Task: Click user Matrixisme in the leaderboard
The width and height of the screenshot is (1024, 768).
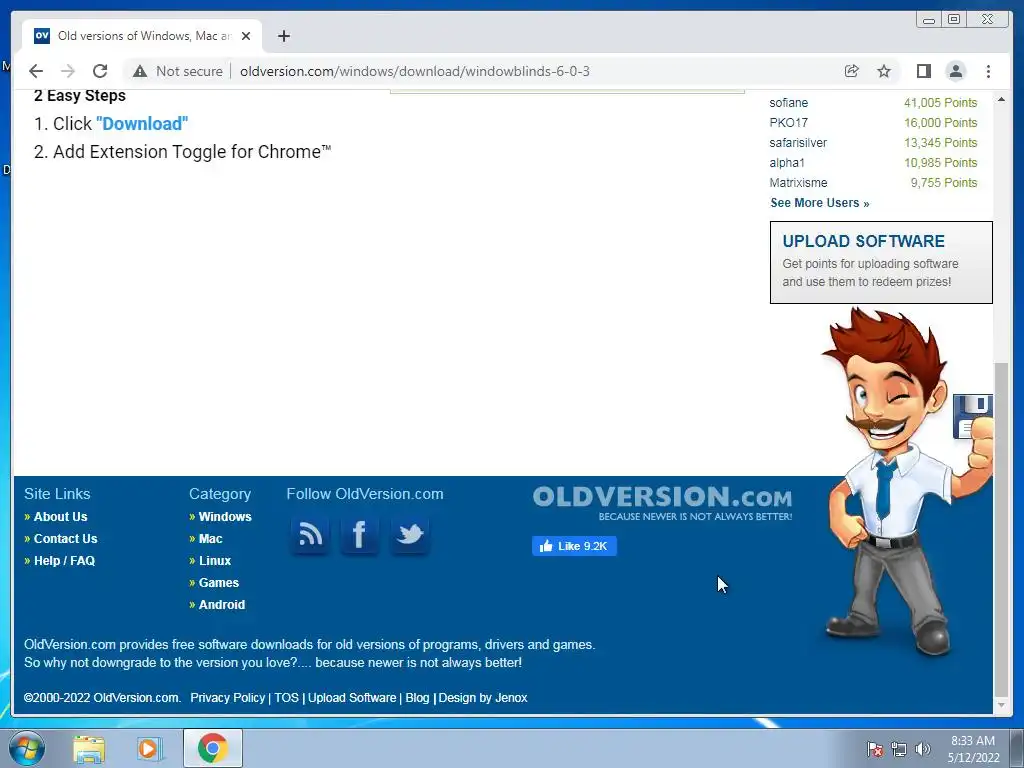Action: pyautogui.click(x=798, y=183)
